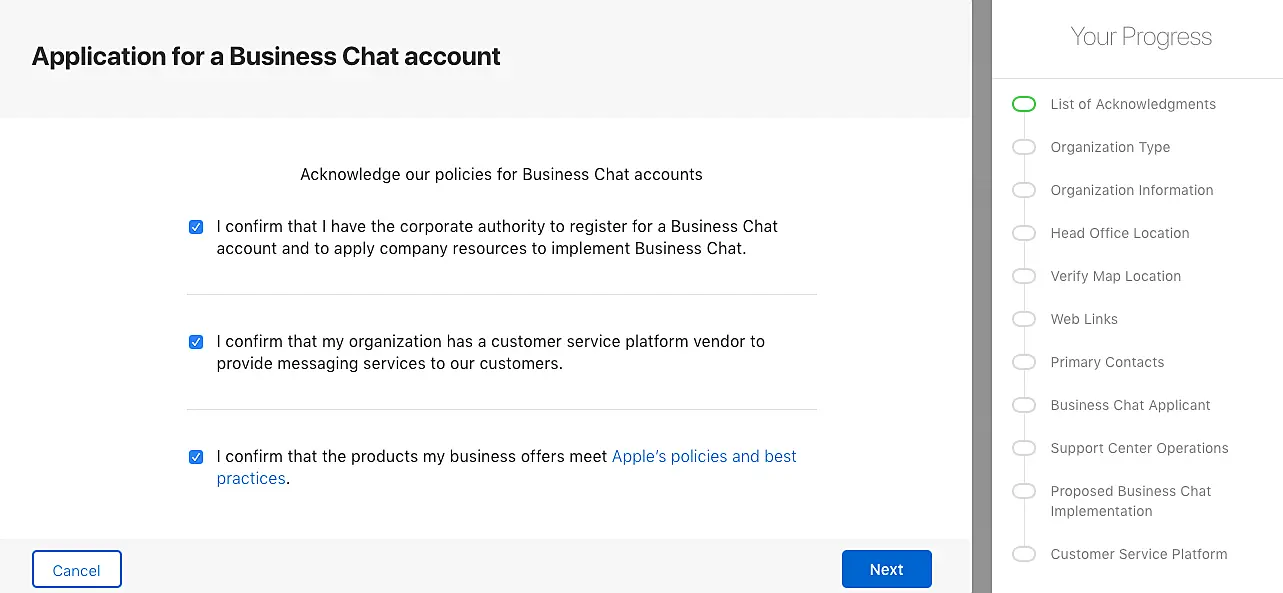This screenshot has height=593, width=1283.
Task: Click the Primary Contacts step indicator
Action: pos(1023,362)
